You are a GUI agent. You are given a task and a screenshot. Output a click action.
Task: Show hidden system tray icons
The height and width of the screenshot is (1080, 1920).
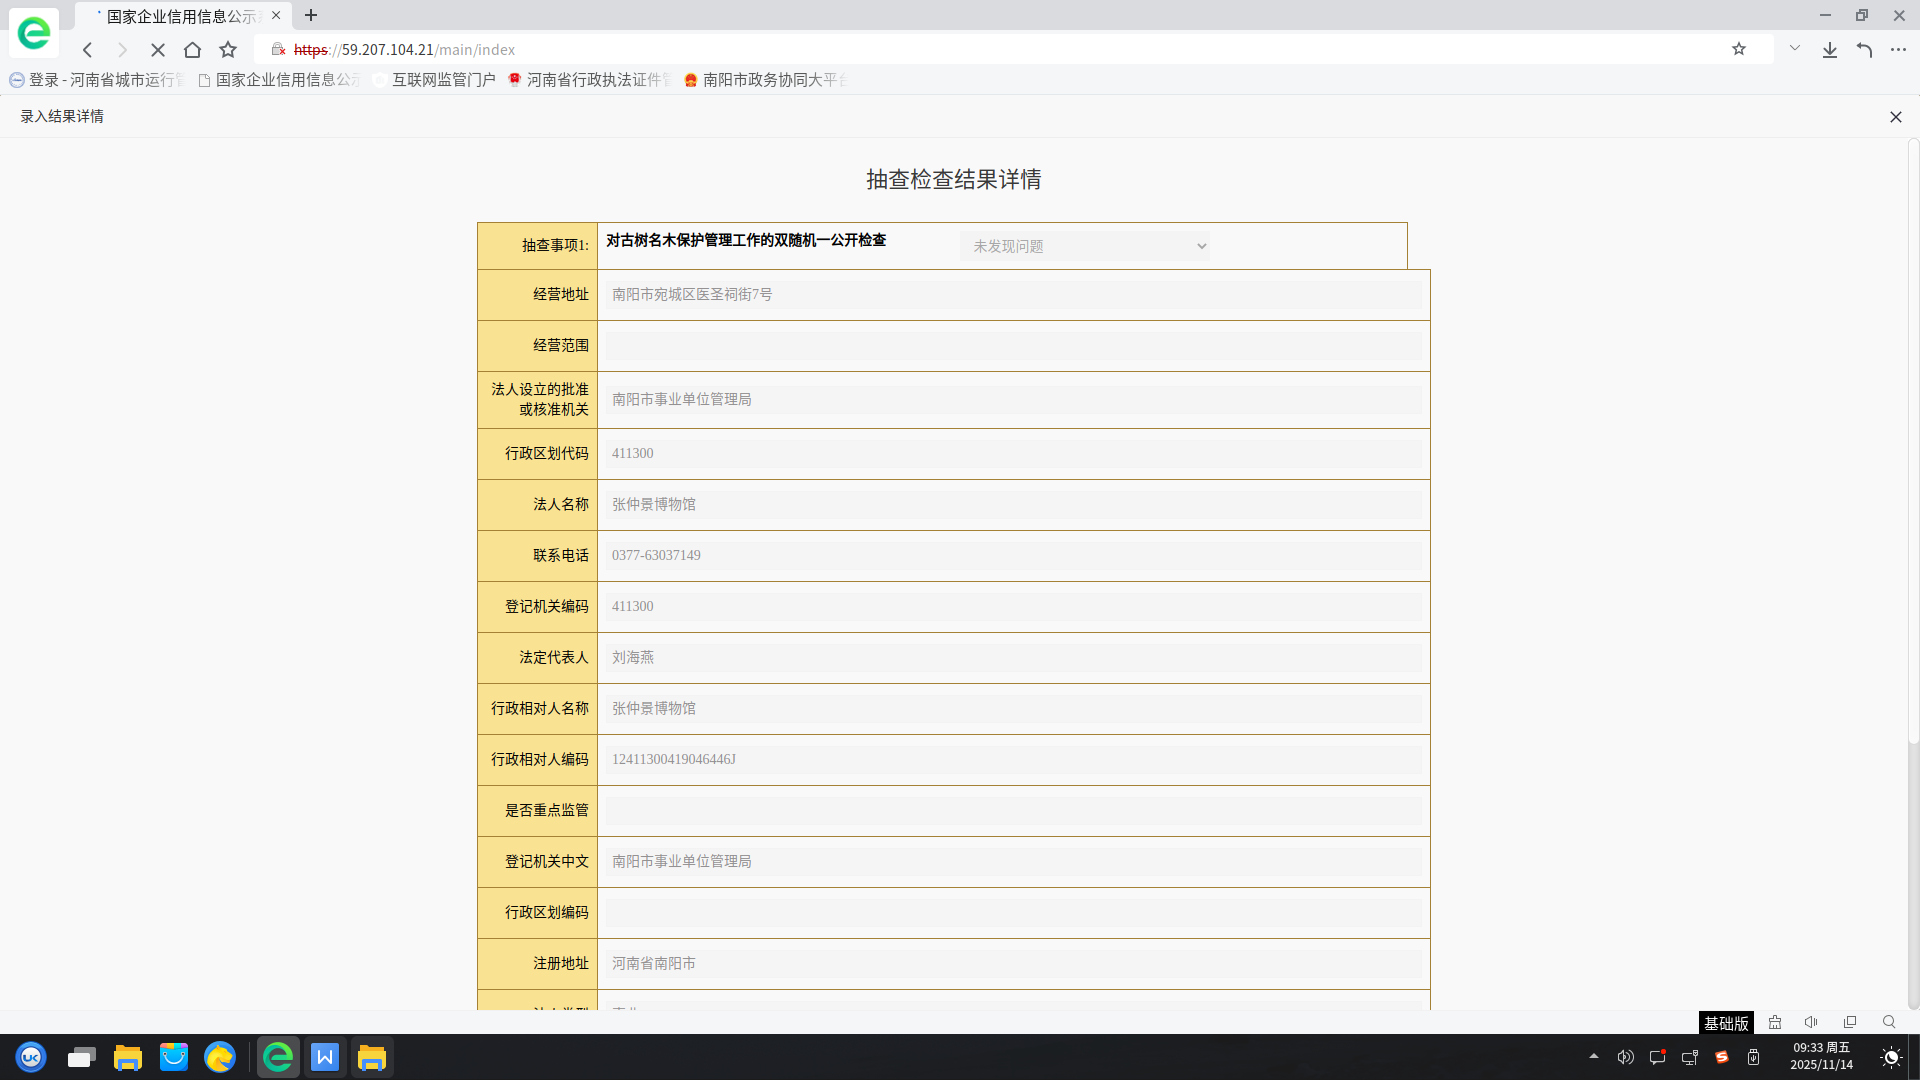click(1594, 1056)
